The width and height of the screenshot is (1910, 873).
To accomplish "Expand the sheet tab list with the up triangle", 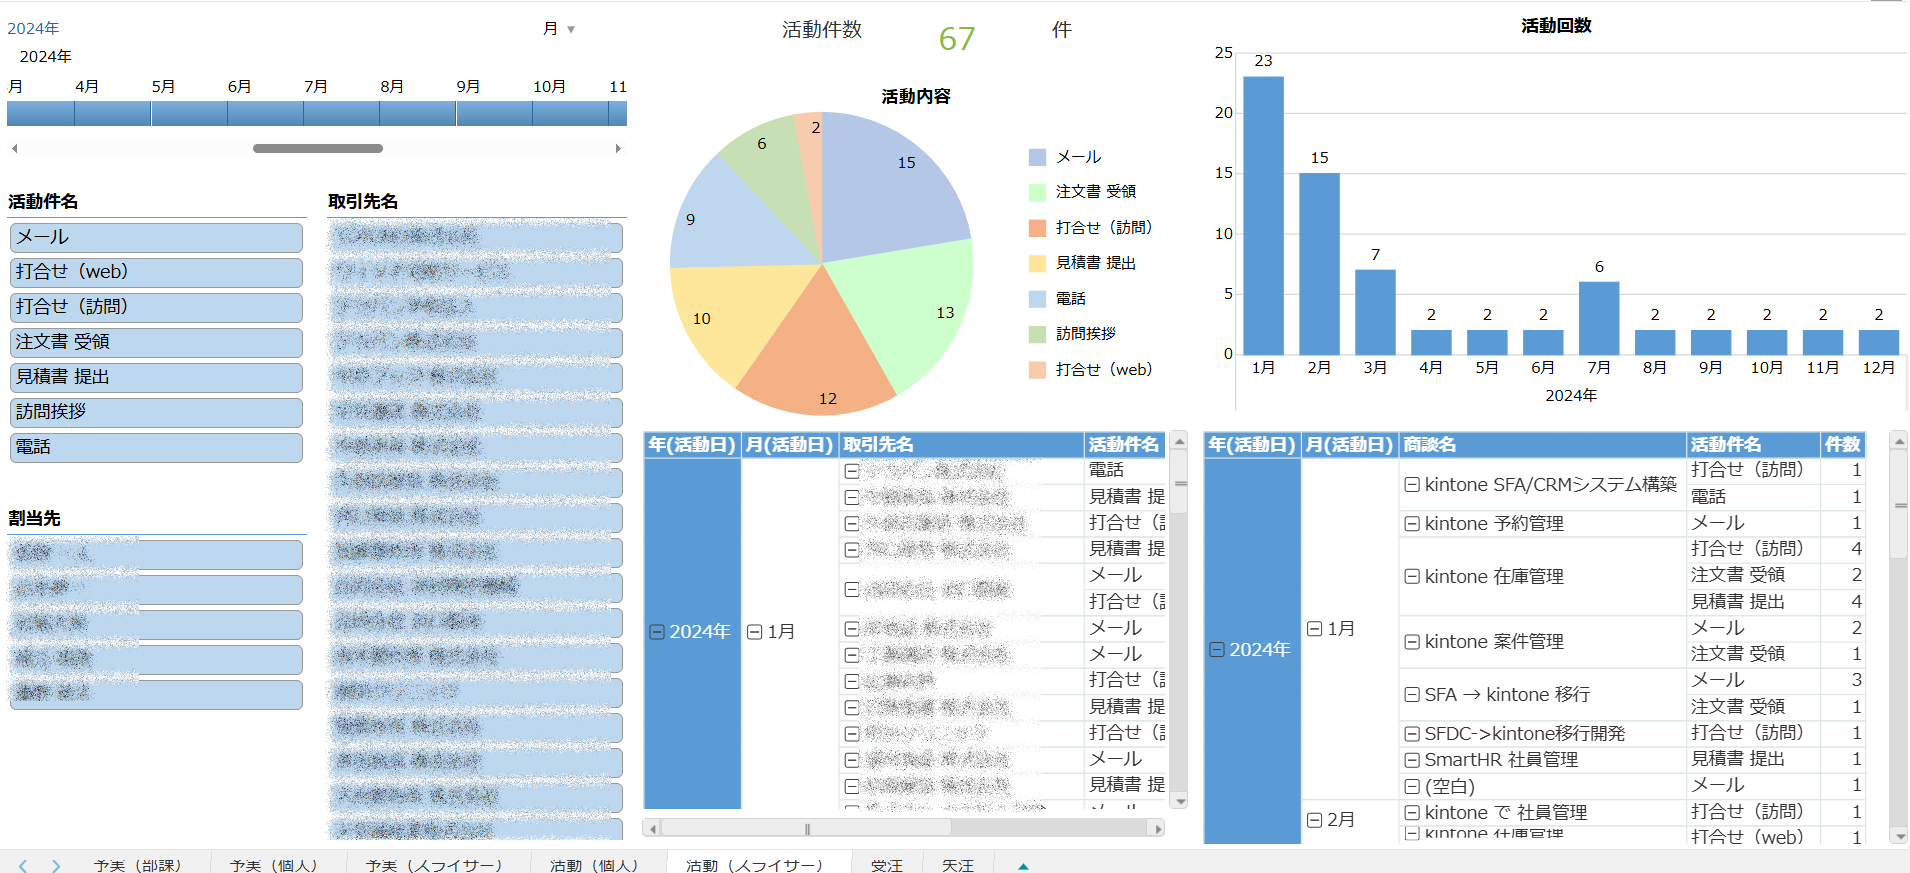I will pyautogui.click(x=1023, y=866).
